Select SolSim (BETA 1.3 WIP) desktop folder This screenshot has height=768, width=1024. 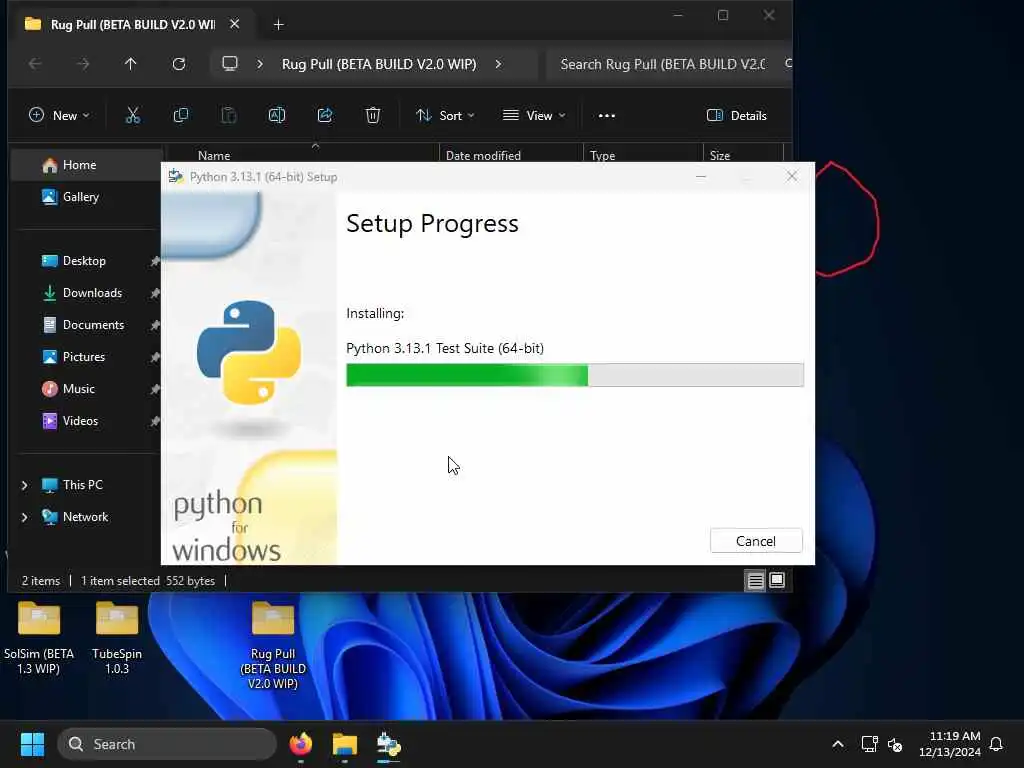39,639
